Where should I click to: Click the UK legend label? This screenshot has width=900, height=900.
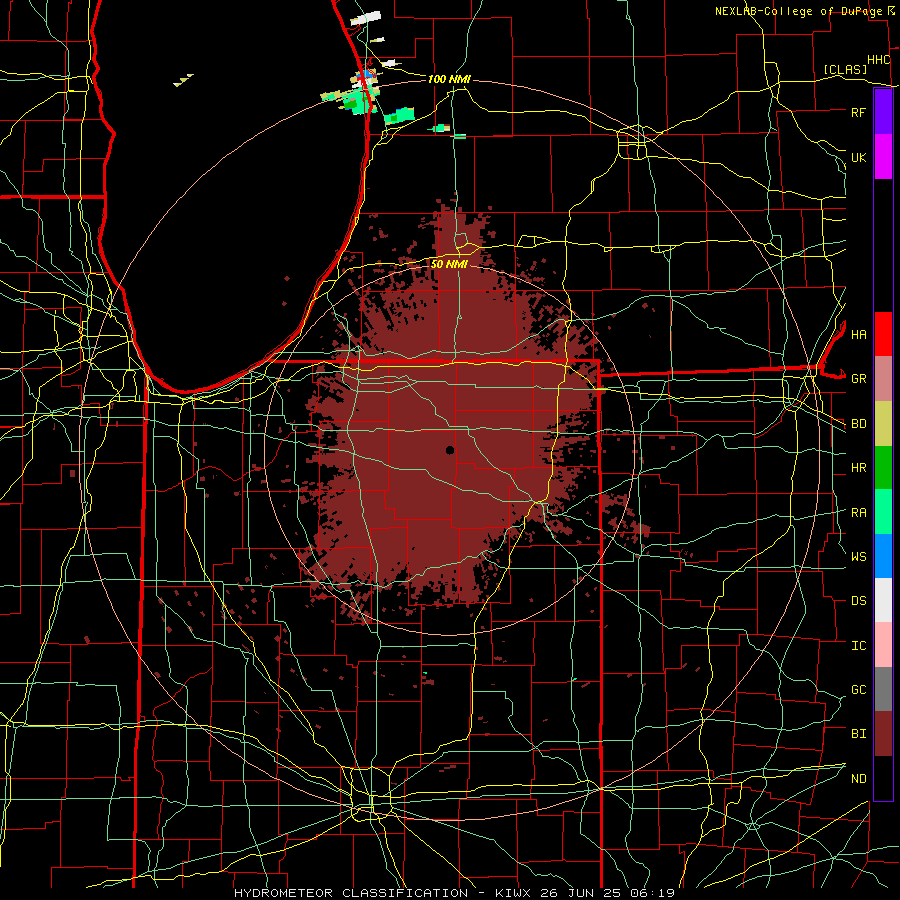[858, 157]
